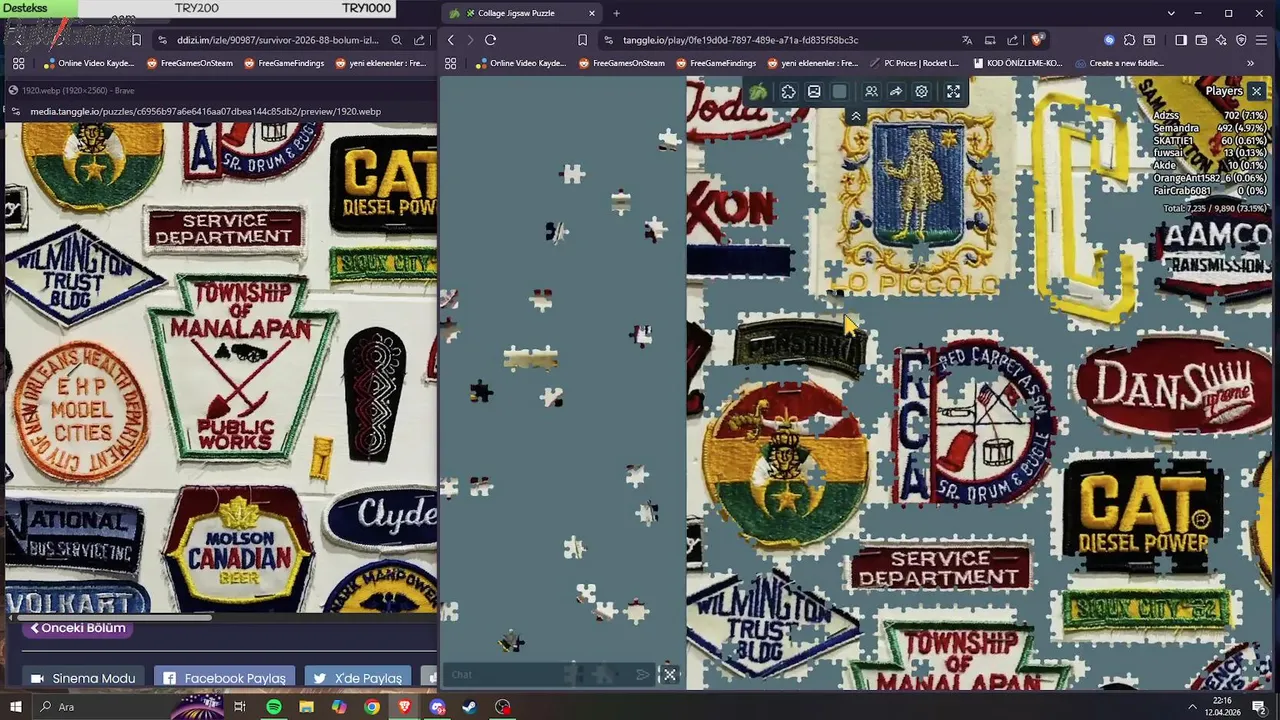Toggle fullscreen mode in the puzzle toolbar

953,92
